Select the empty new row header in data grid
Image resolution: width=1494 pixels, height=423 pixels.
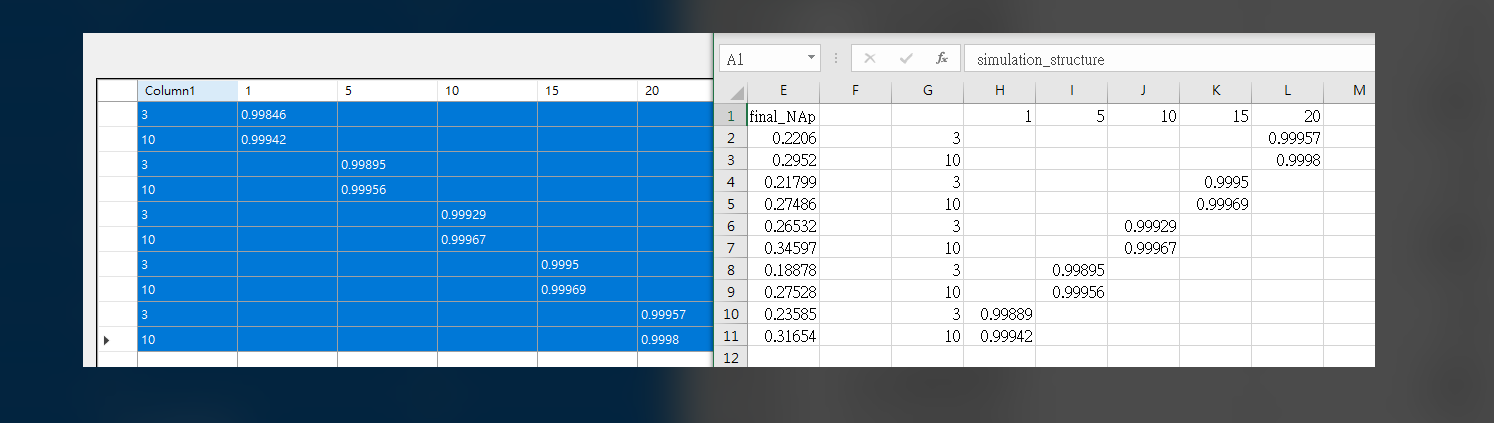pos(117,359)
